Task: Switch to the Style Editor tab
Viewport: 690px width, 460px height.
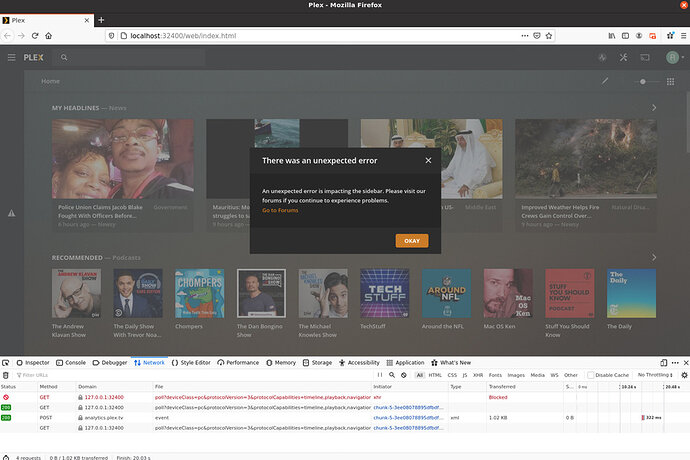Action: tap(191, 363)
